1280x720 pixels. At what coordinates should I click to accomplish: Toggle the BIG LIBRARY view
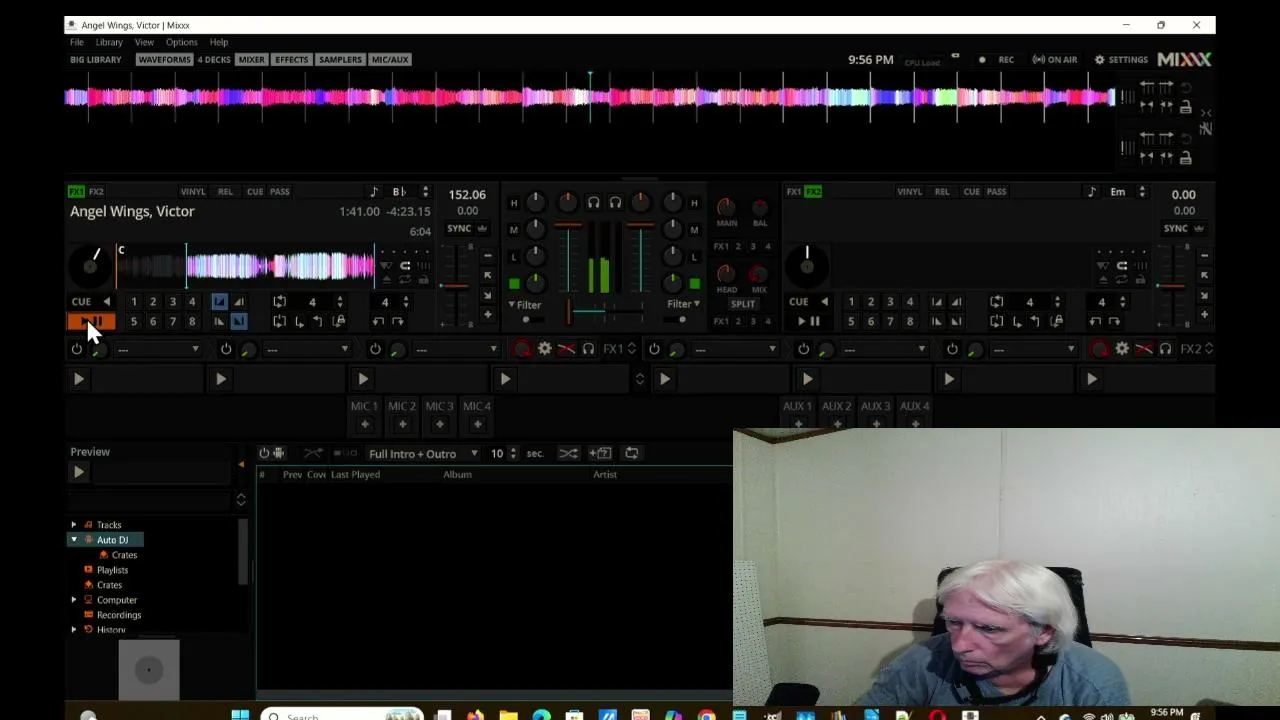[x=96, y=60]
